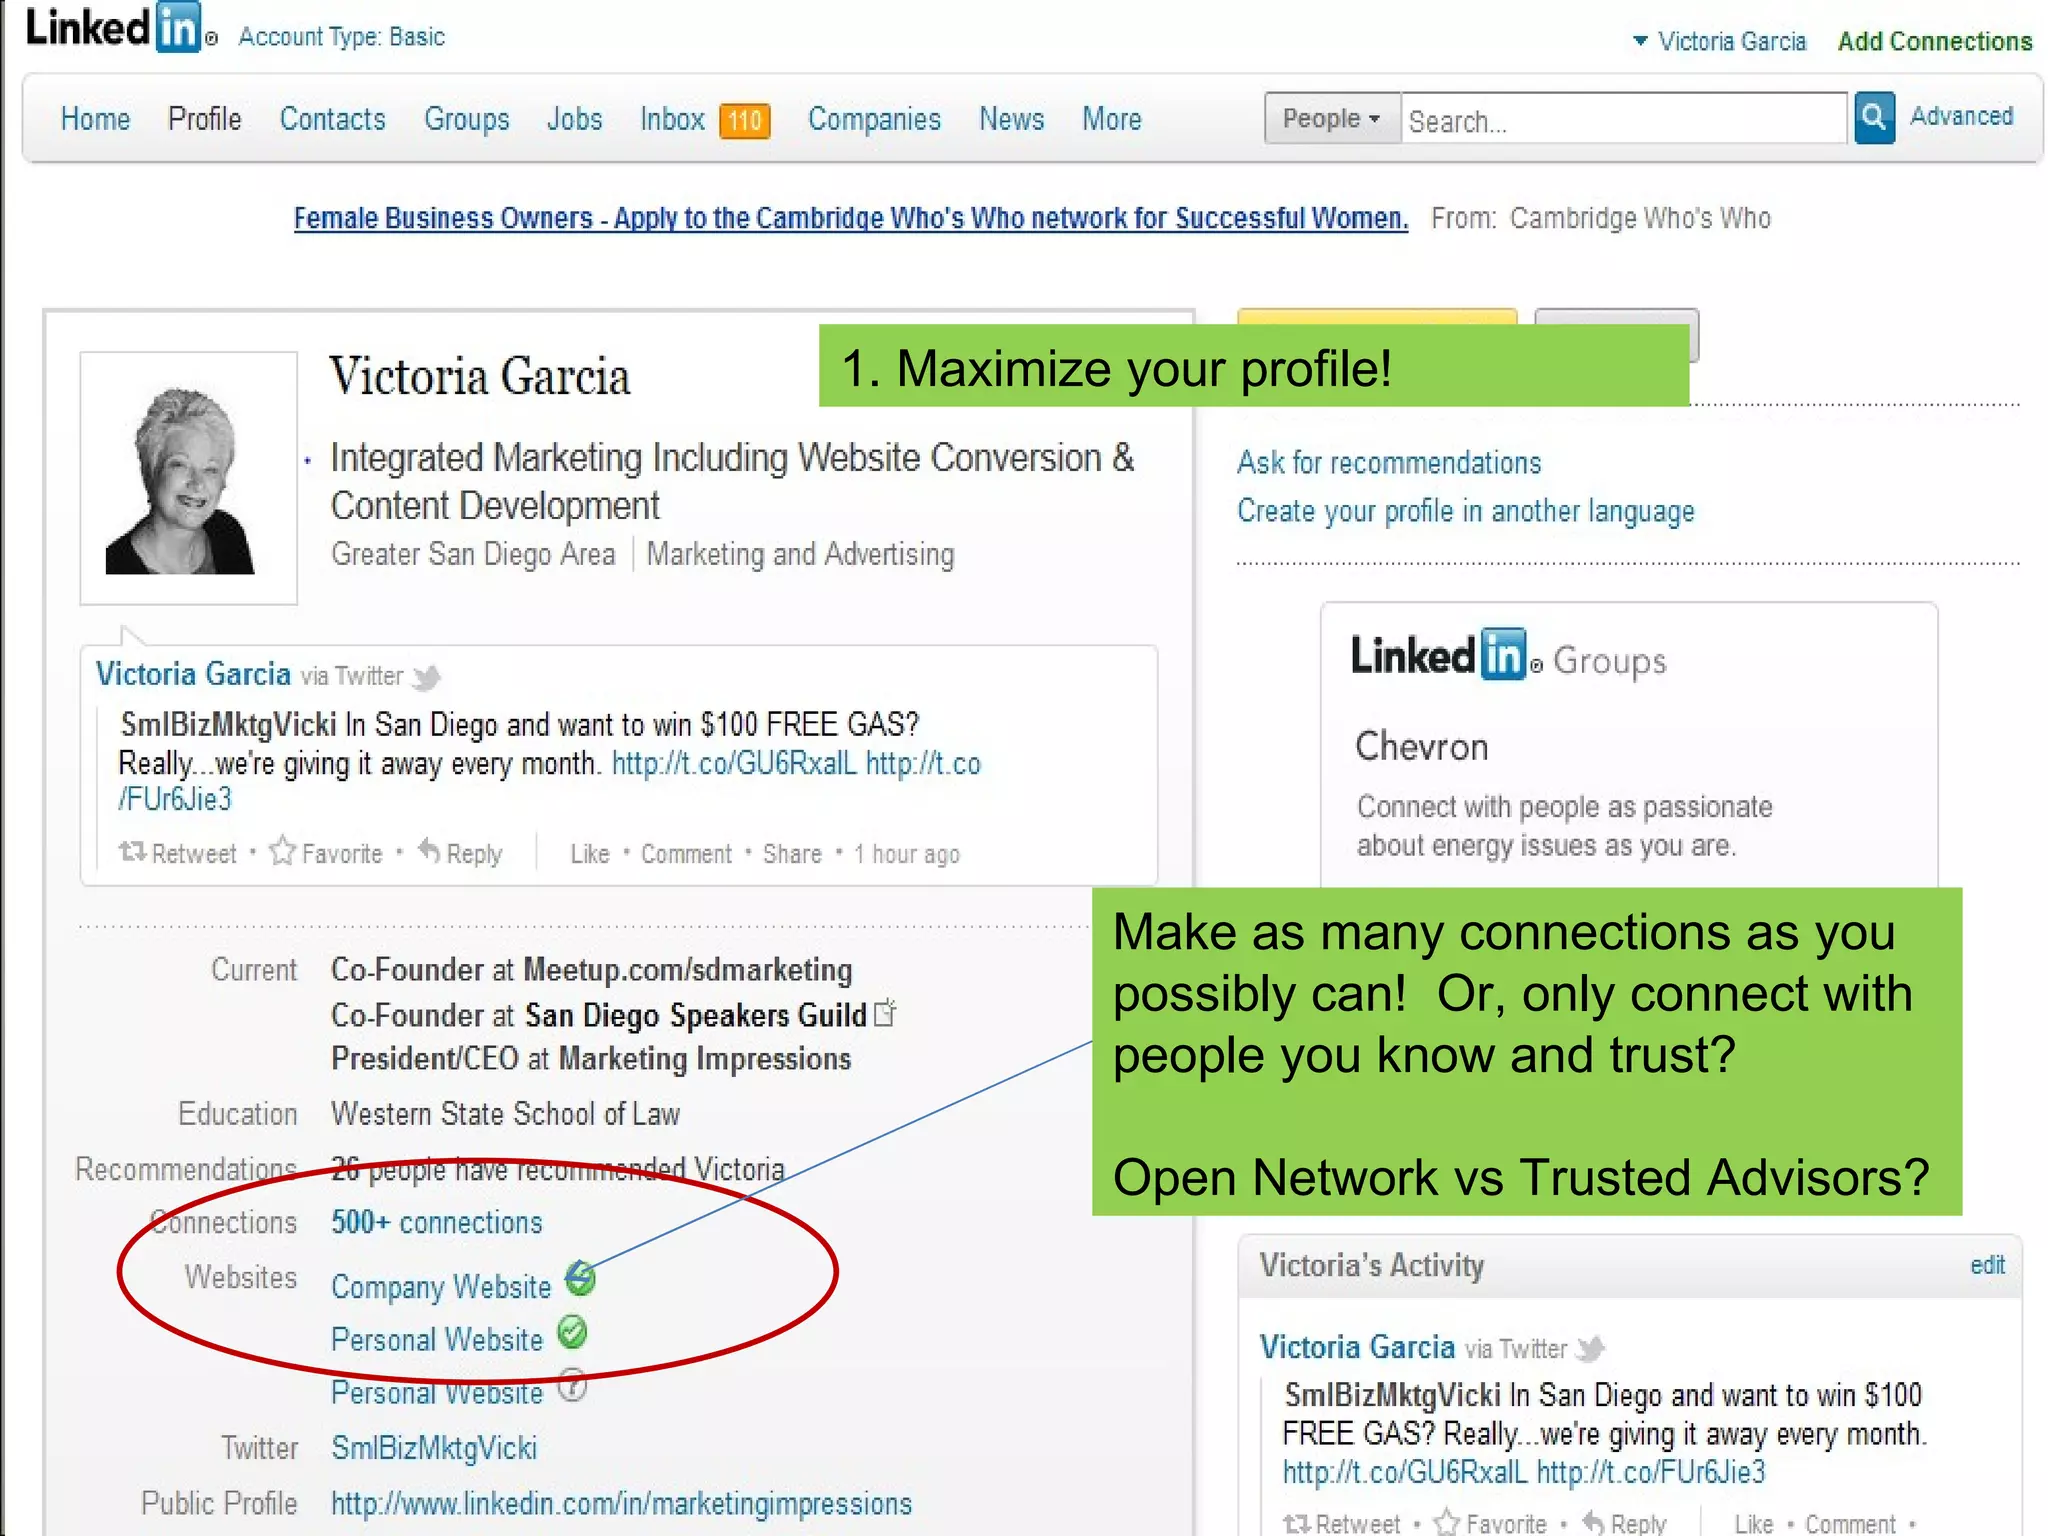Image resolution: width=2048 pixels, height=1536 pixels.
Task: Click 'Western State School of Law' text
Action: tap(505, 1114)
